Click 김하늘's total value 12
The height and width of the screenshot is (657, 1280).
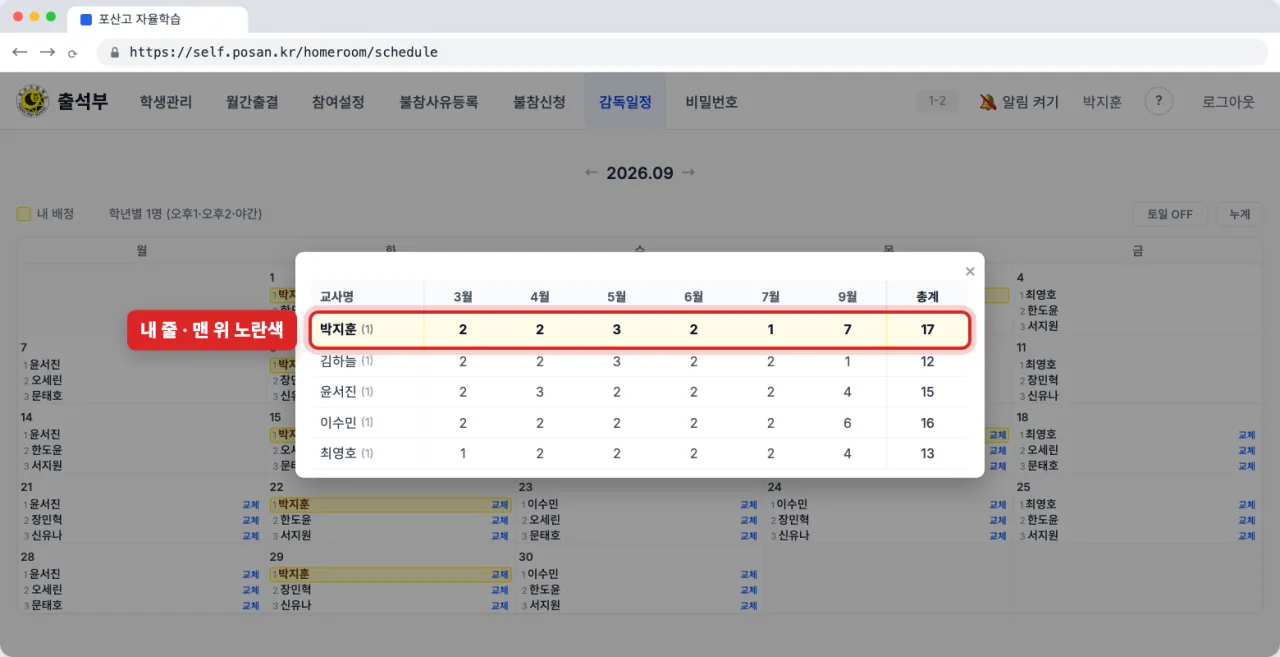pyautogui.click(x=928, y=361)
